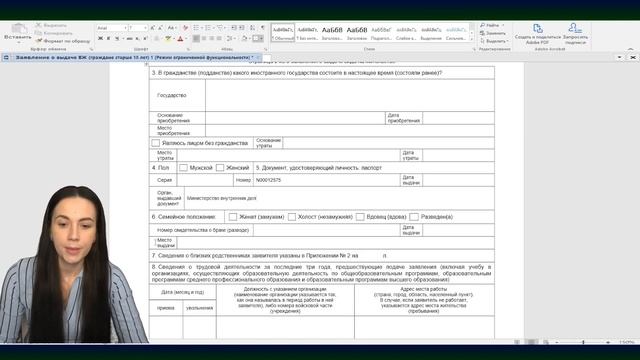Toggle bold (Ж) formatting

[x=100, y=38]
